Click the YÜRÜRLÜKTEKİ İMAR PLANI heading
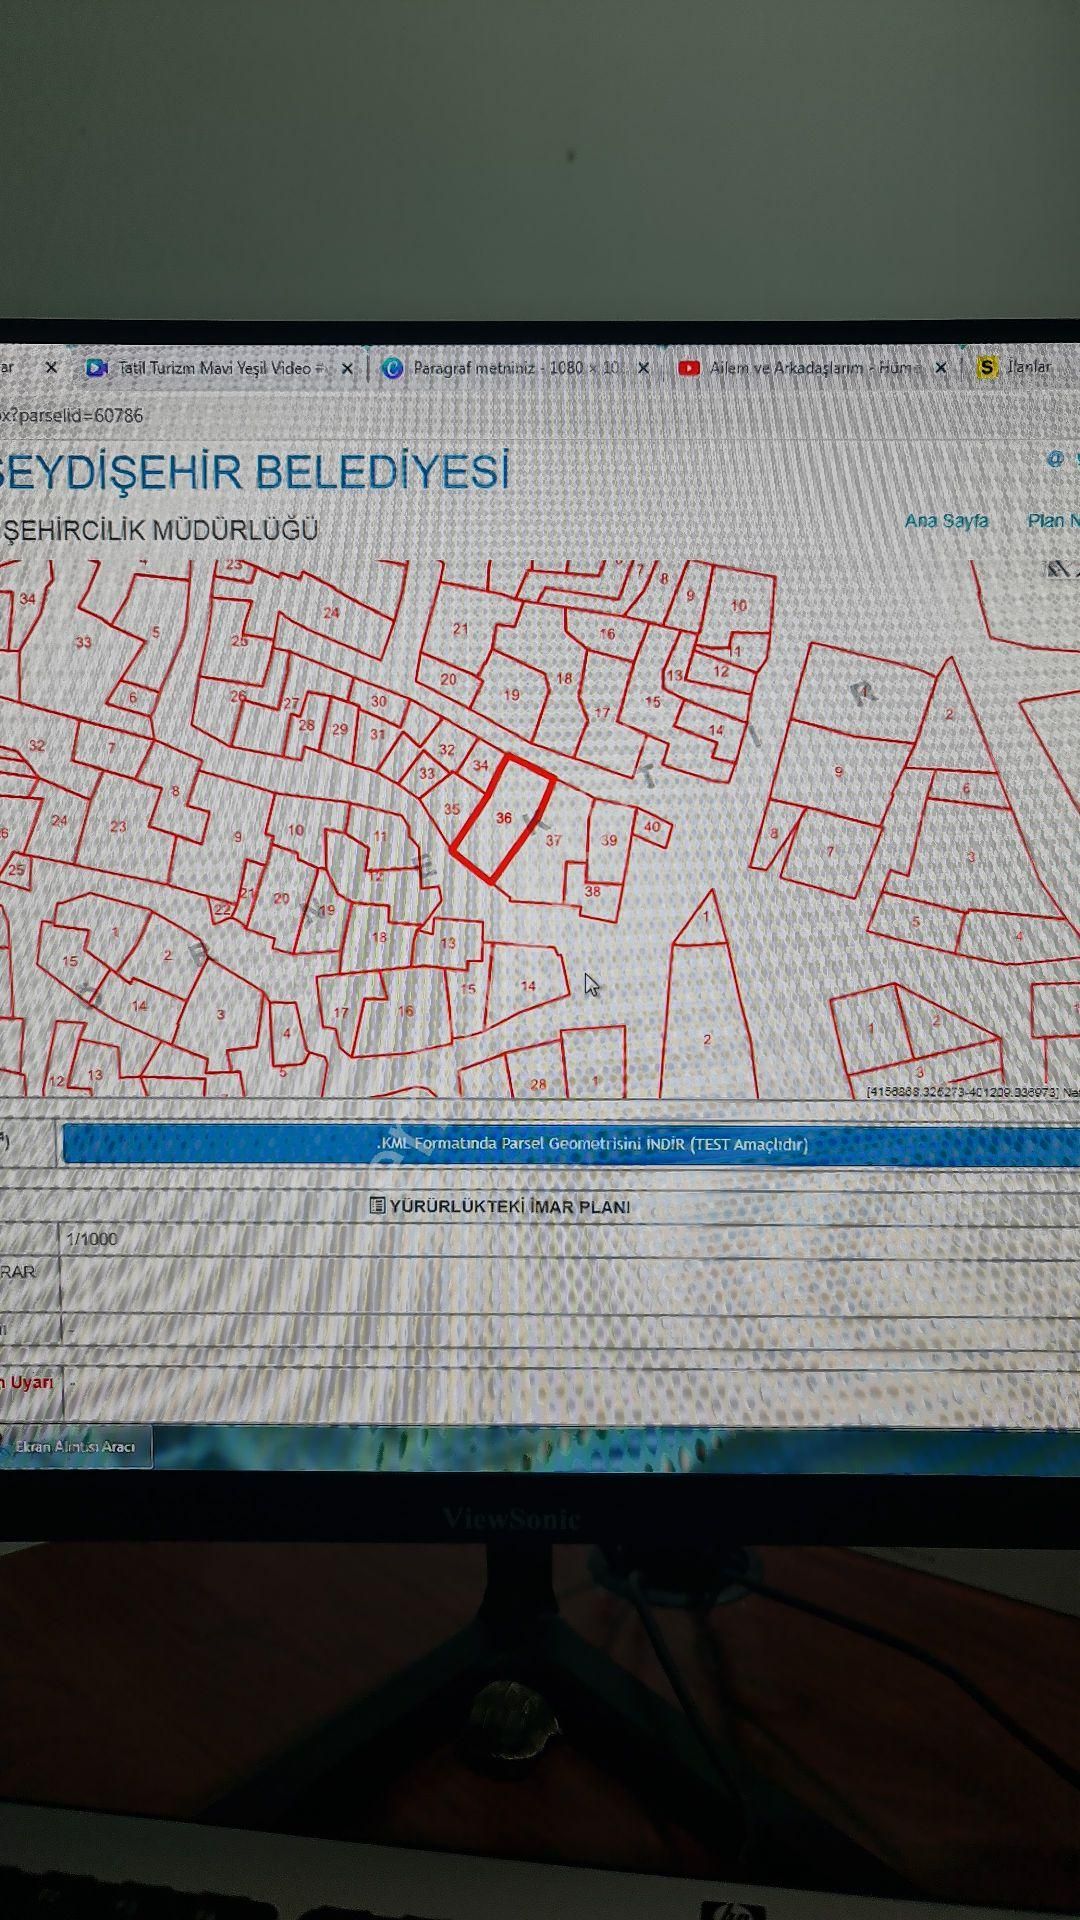The height and width of the screenshot is (1920, 1080). (x=510, y=1206)
